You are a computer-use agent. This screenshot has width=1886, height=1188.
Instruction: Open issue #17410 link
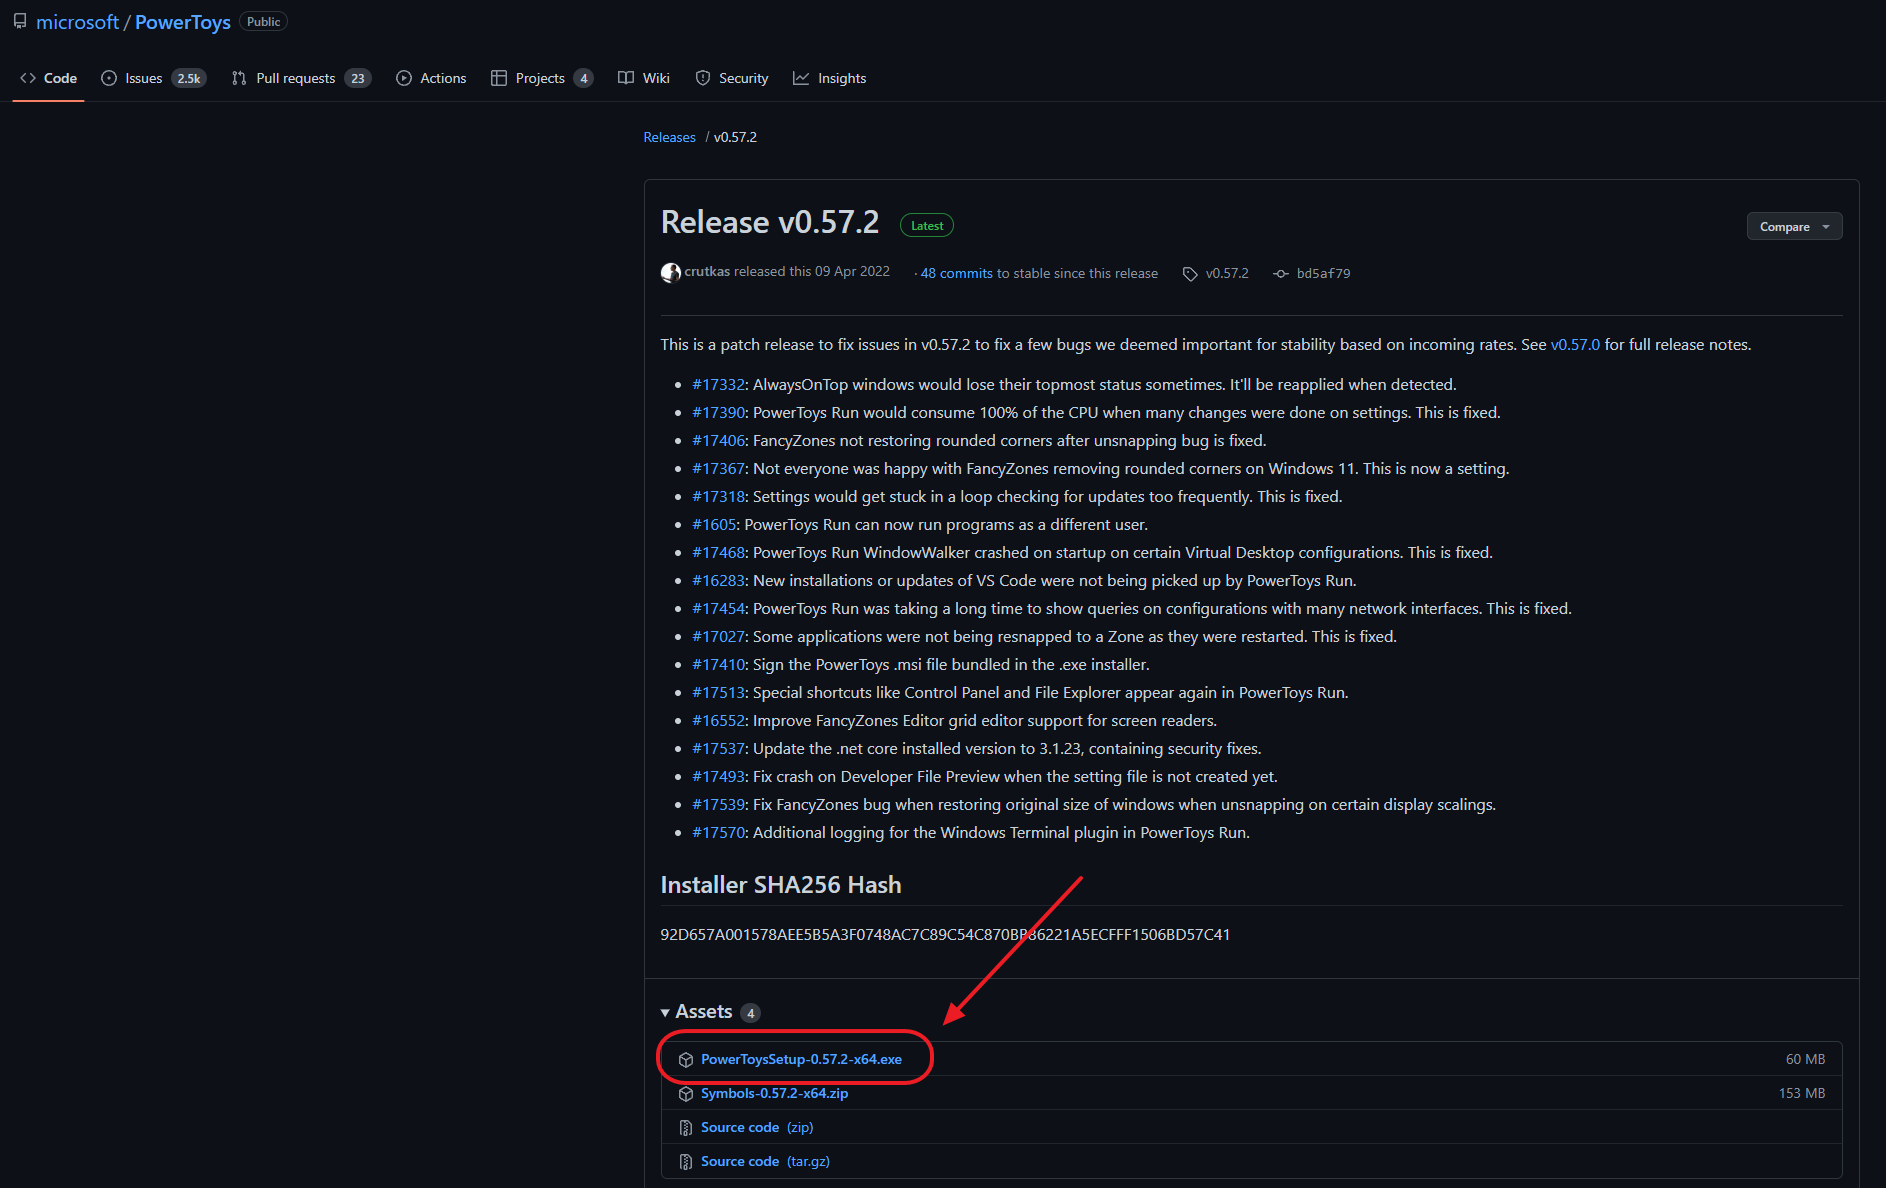(719, 664)
